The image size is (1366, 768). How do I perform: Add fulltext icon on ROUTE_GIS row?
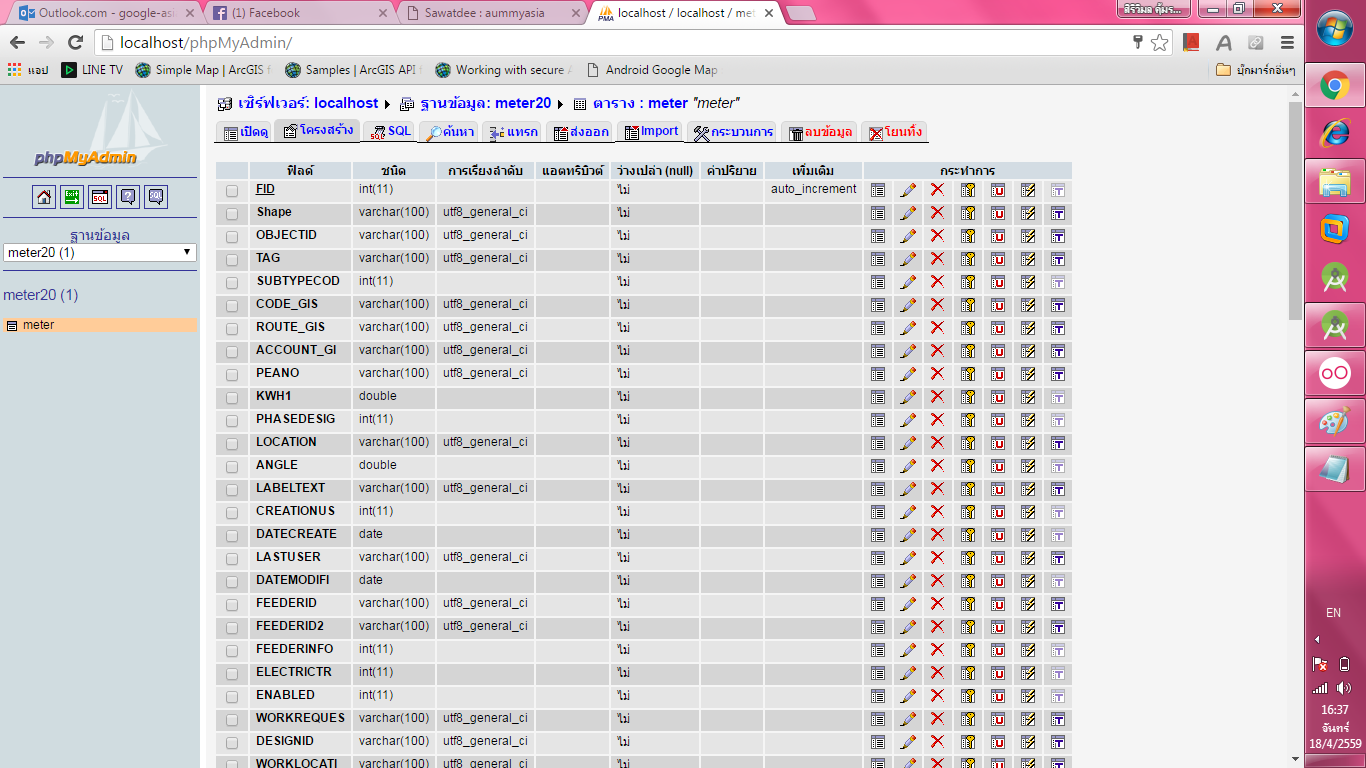pos(1058,328)
